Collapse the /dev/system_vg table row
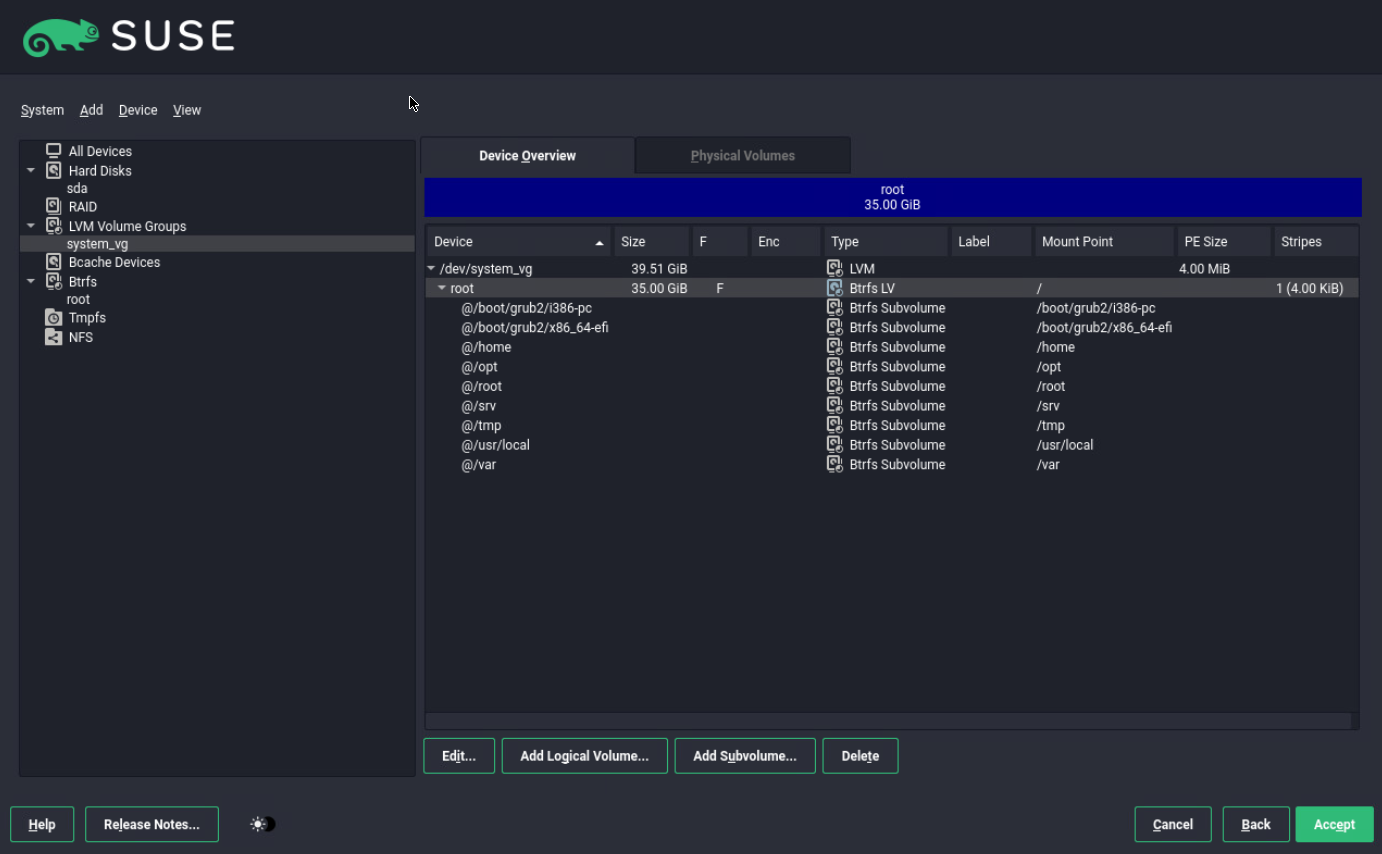This screenshot has width=1382, height=854. tap(432, 269)
